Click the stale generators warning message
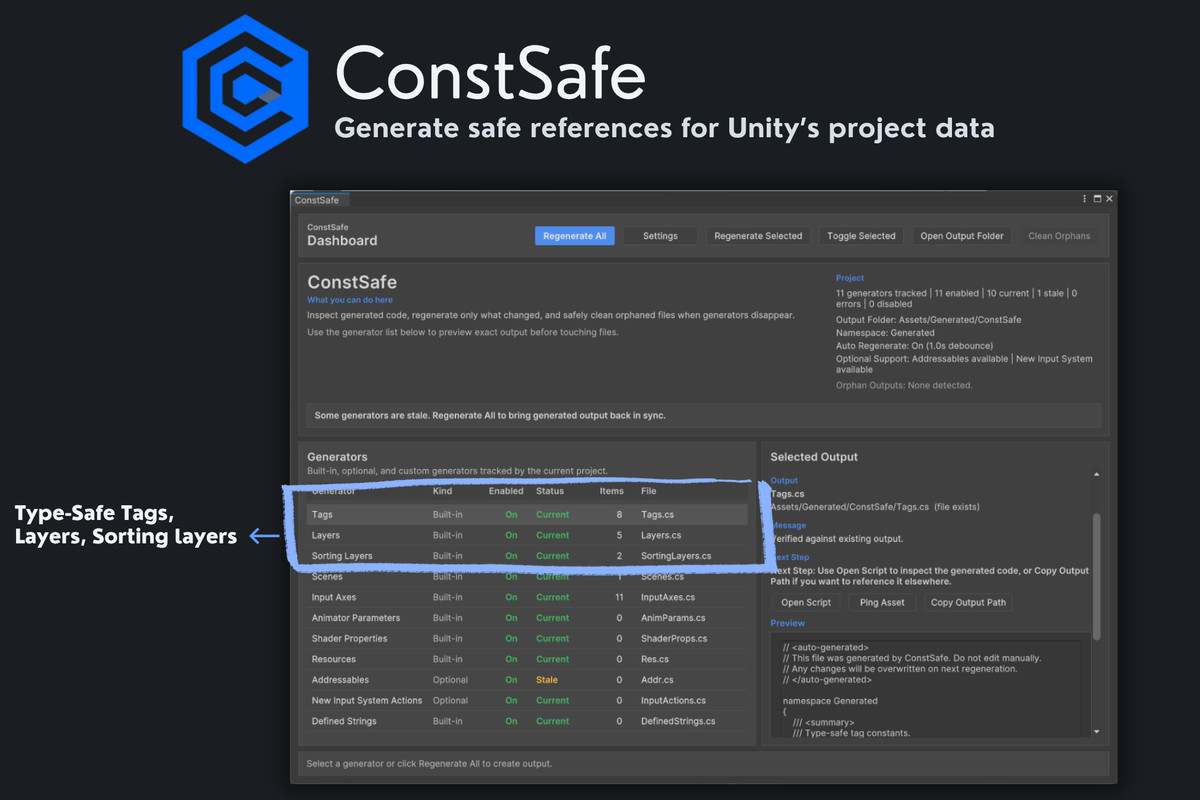The width and height of the screenshot is (1200, 800). click(x=704, y=415)
